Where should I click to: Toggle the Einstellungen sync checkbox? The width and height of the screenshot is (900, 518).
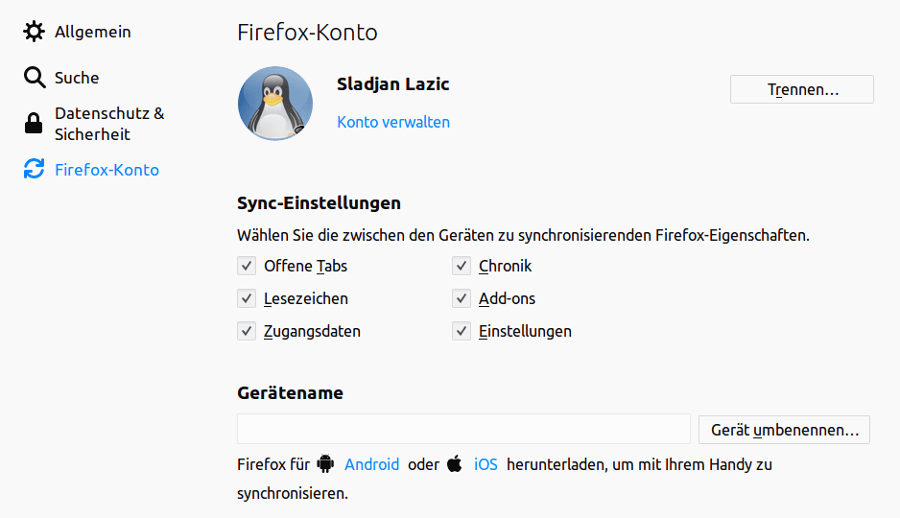coord(461,331)
